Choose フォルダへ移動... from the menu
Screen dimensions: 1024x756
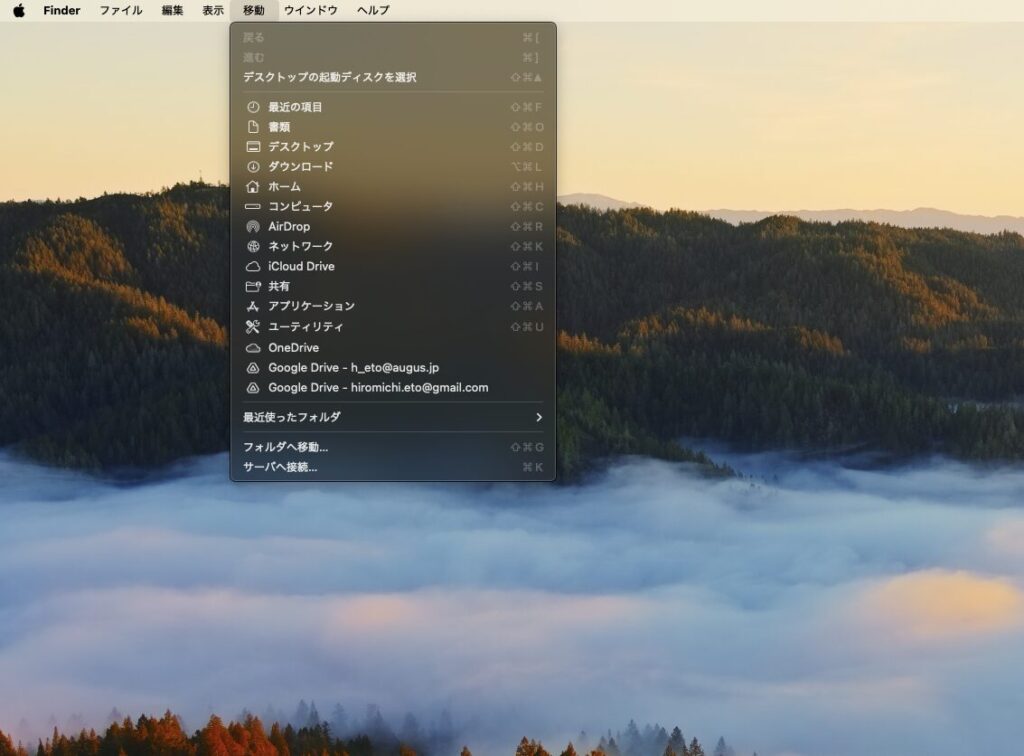coord(286,447)
